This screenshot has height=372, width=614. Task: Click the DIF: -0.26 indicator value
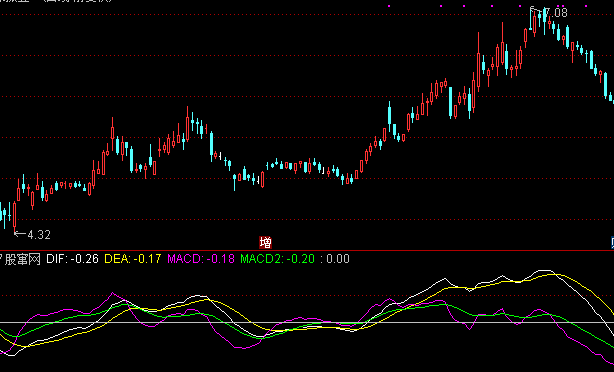coord(72,259)
